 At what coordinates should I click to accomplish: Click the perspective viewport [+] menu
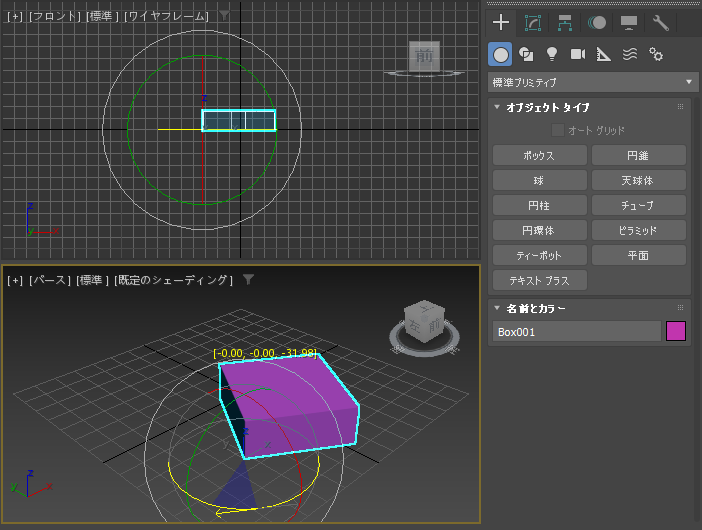[x=15, y=281]
